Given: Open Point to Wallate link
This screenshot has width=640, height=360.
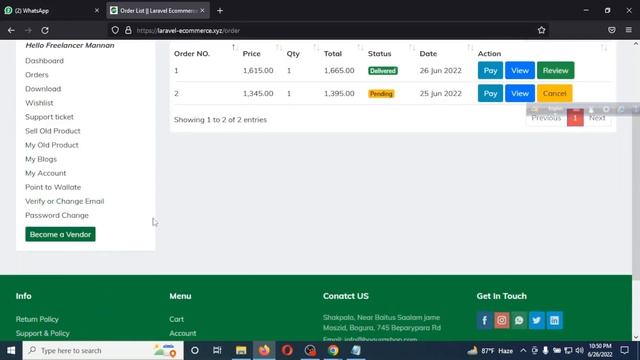Looking at the screenshot, I should pyautogui.click(x=53, y=187).
